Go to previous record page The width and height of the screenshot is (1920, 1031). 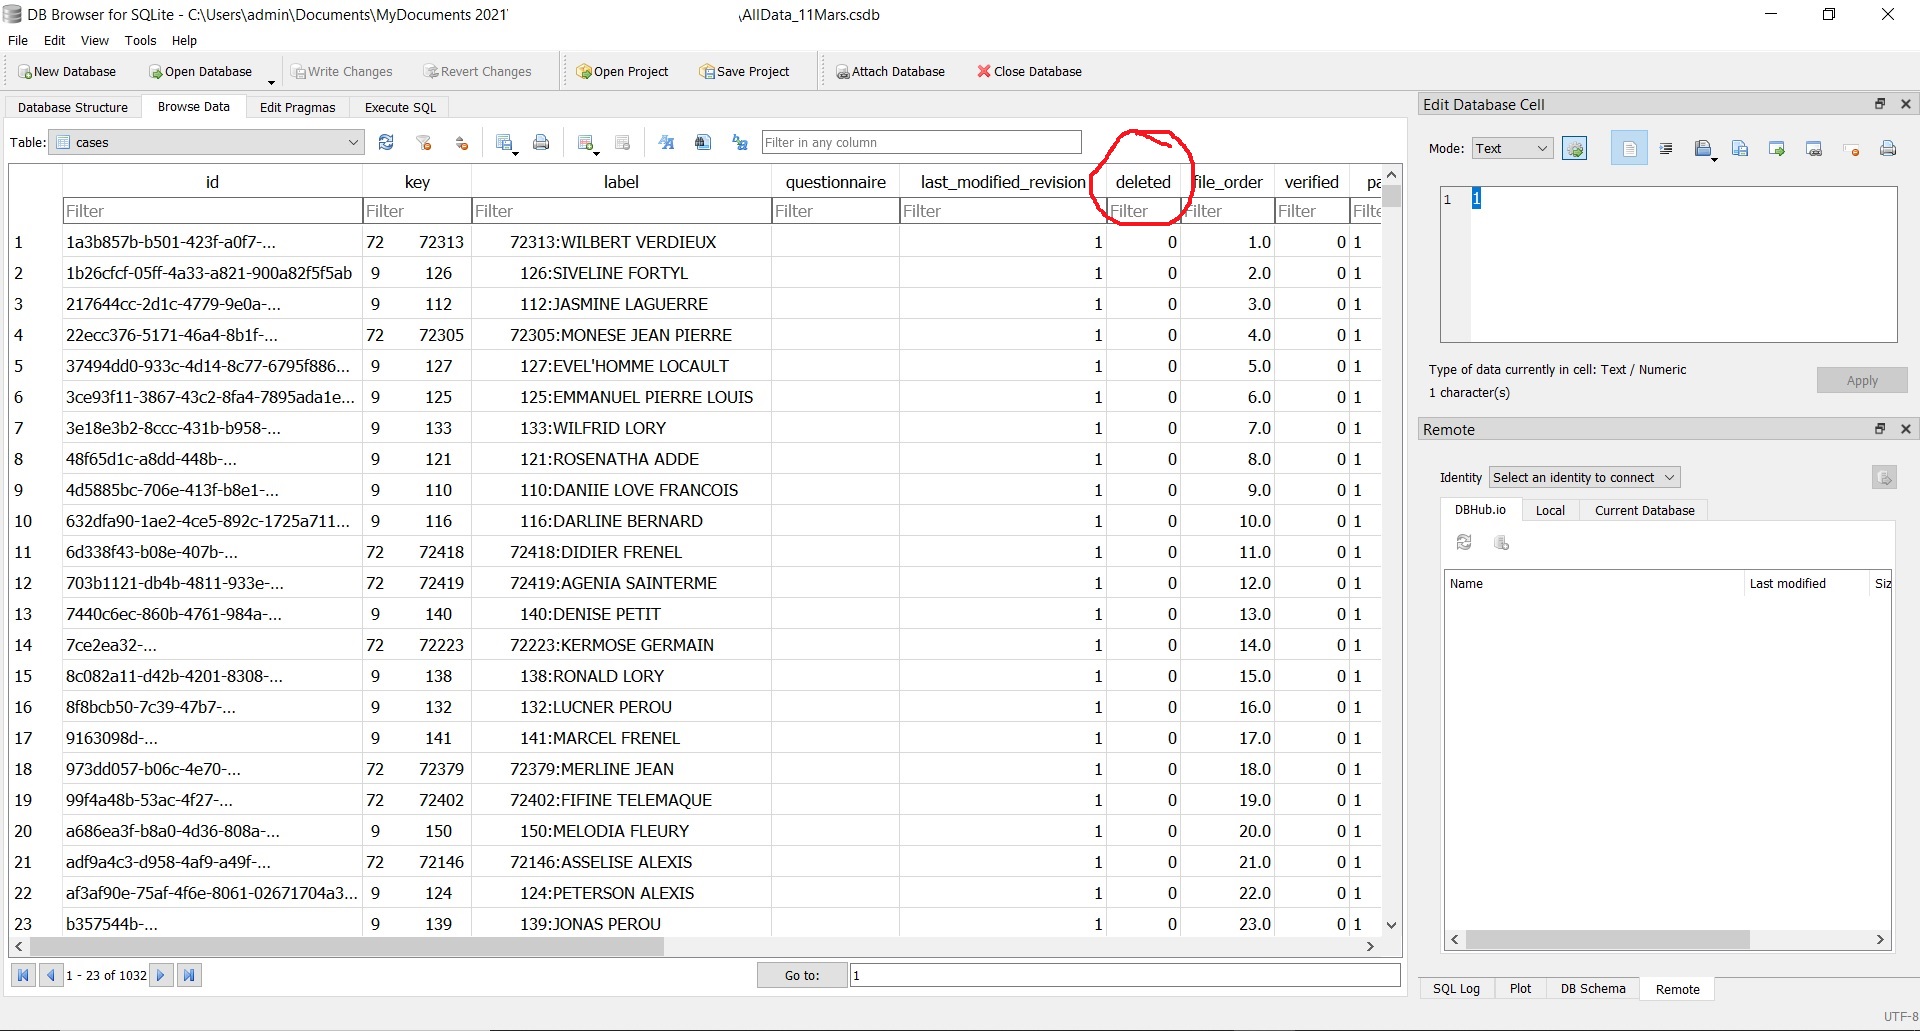click(51, 975)
